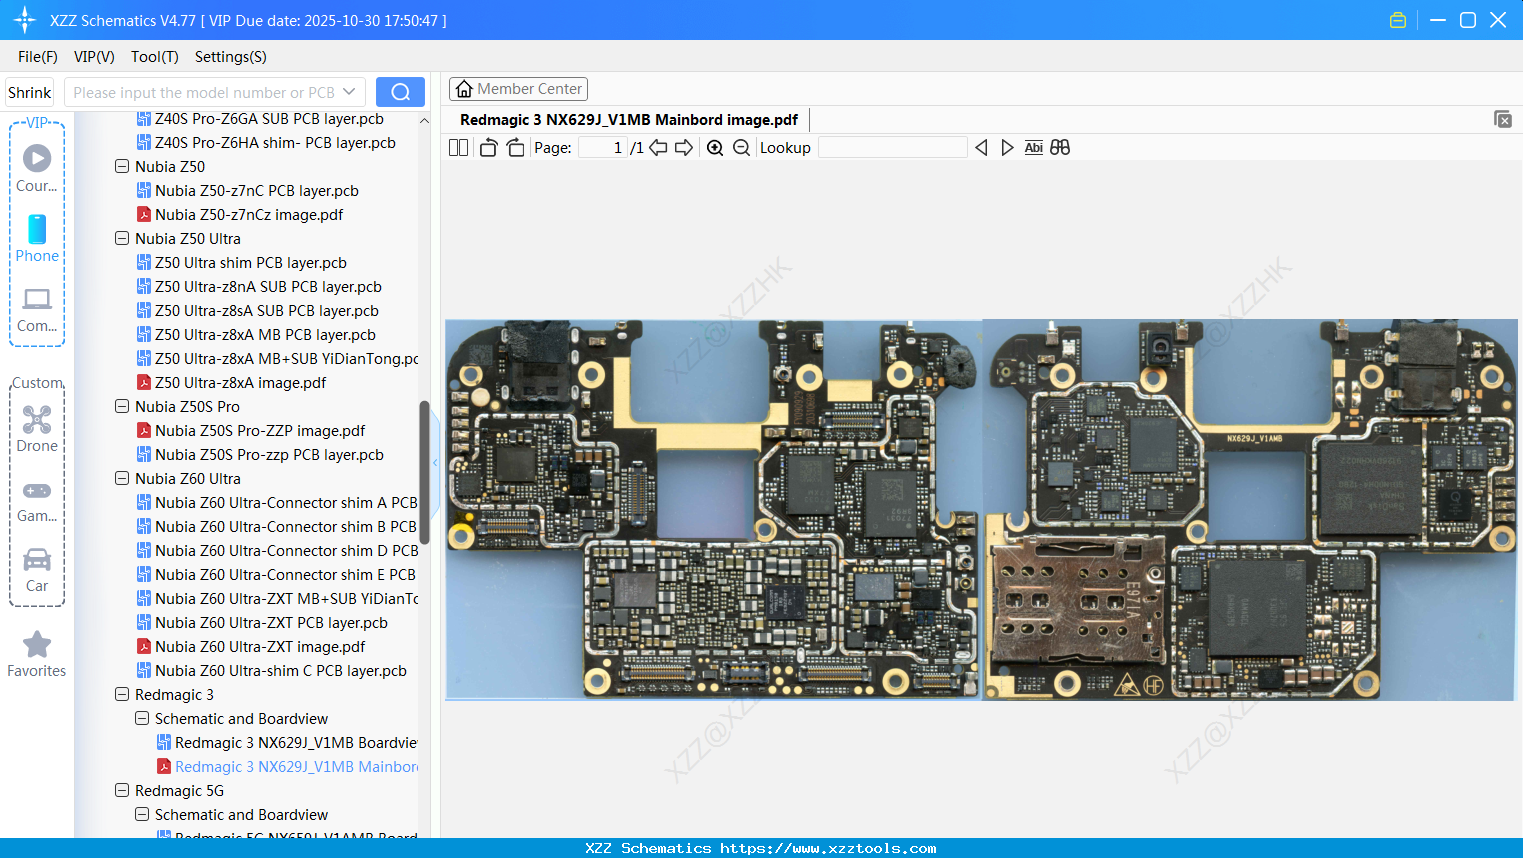This screenshot has height=858, width=1523.
Task: Open the Tool(T) menu
Action: (x=154, y=57)
